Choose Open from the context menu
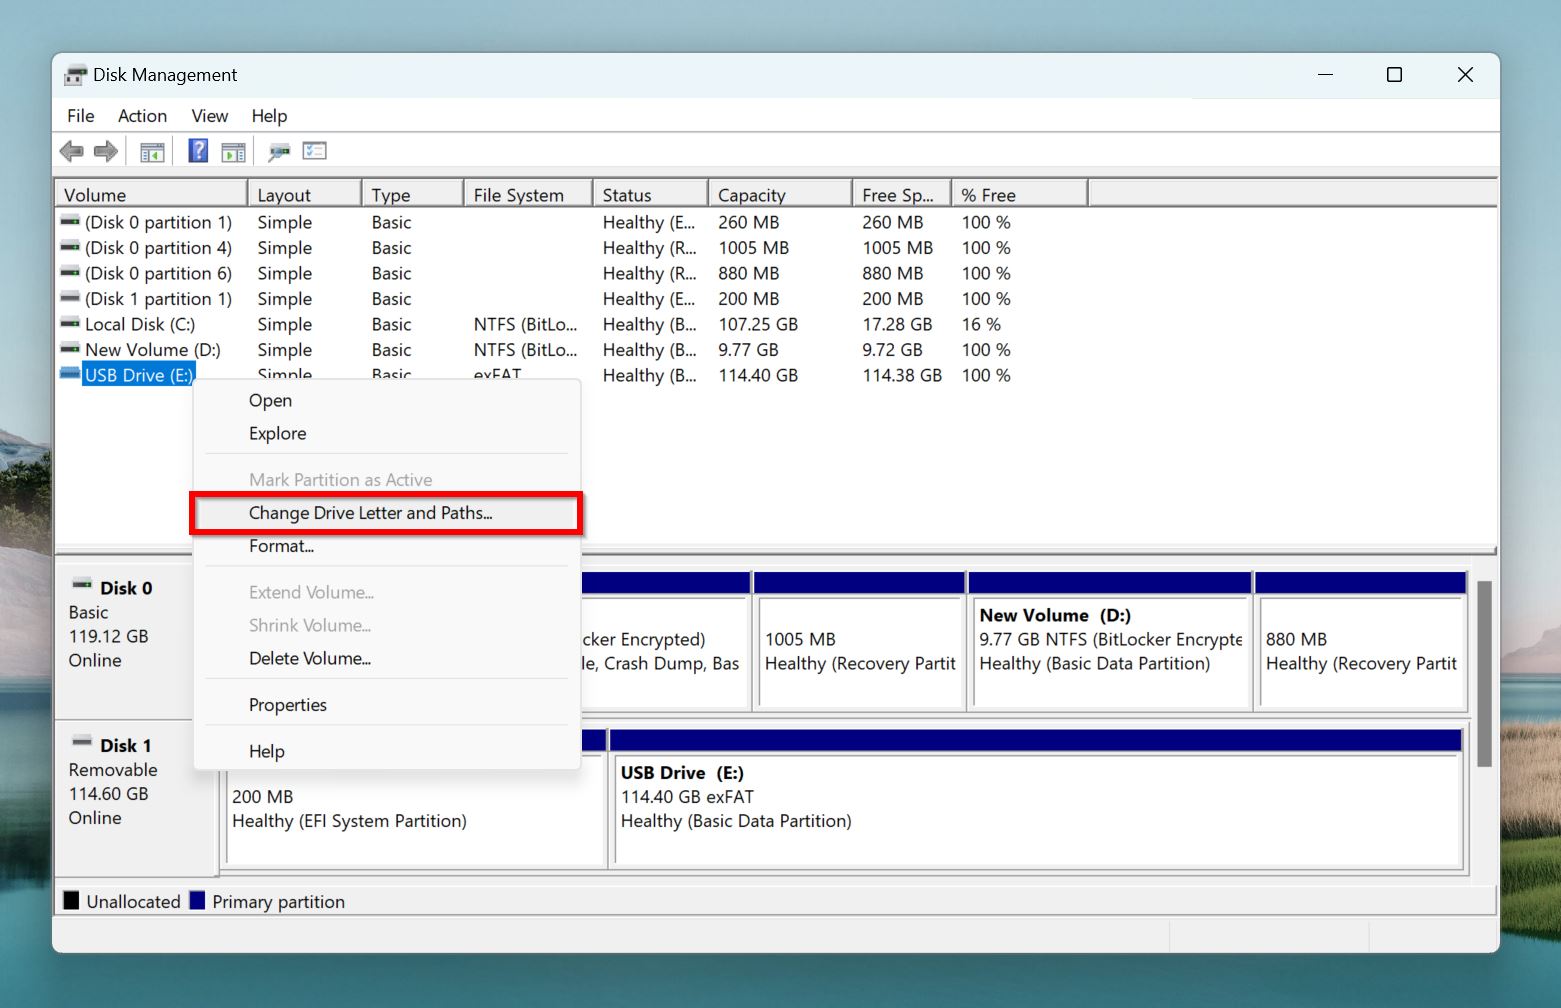The width and height of the screenshot is (1561, 1008). point(387,400)
